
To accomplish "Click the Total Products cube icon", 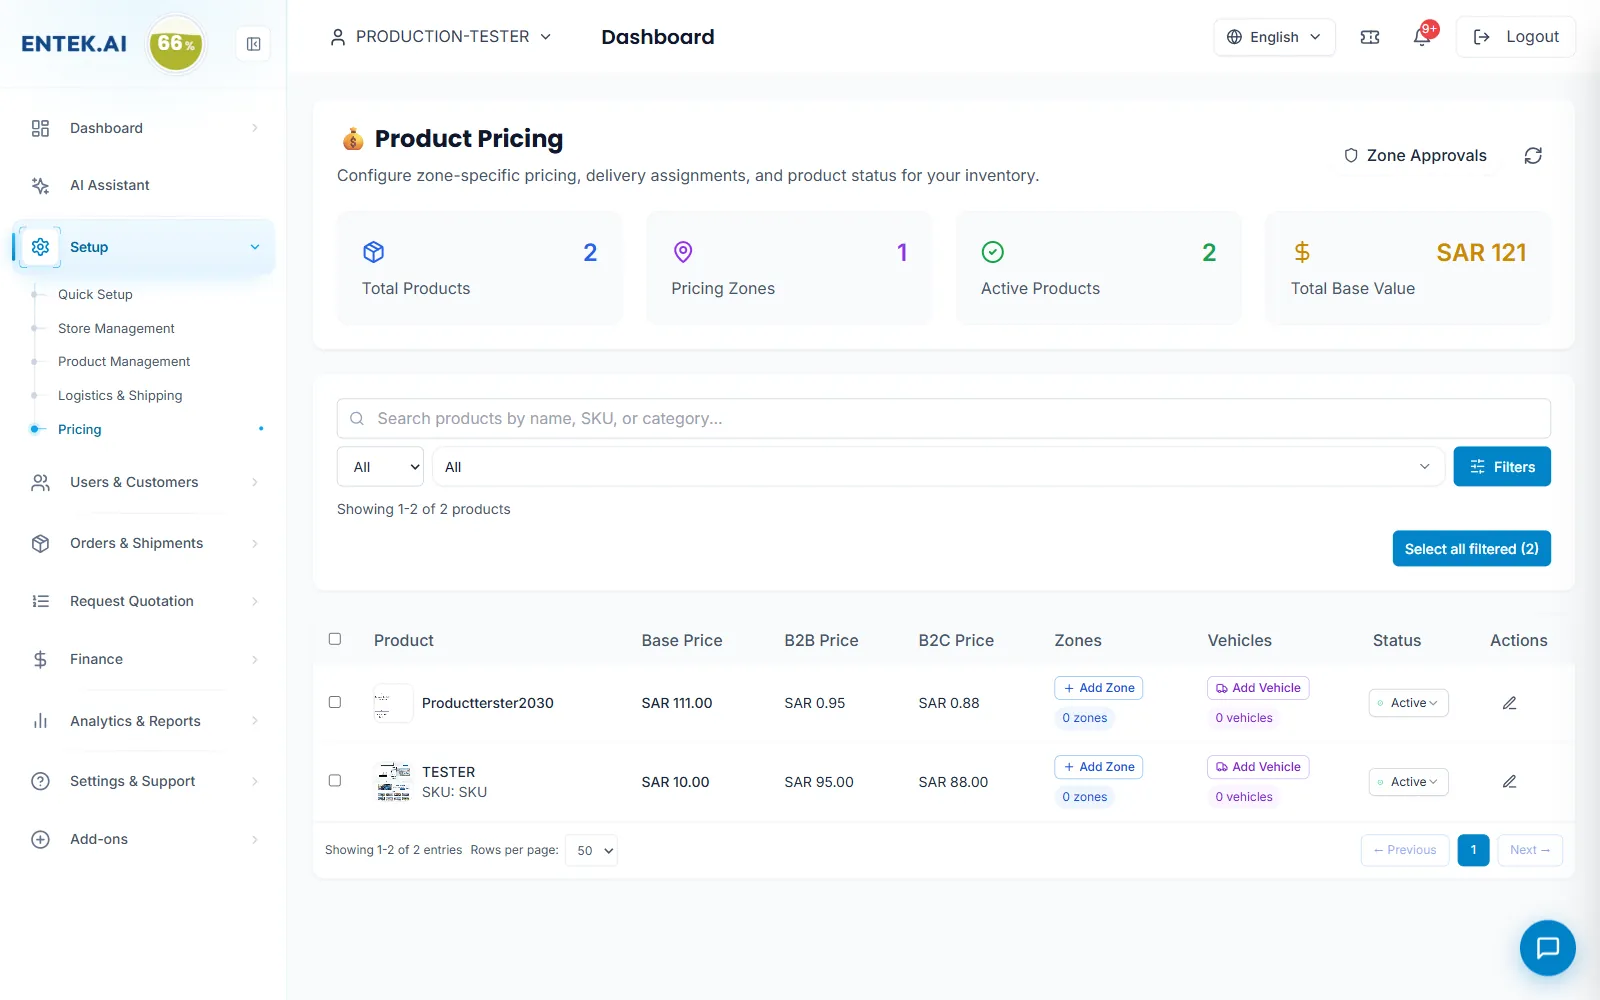I will [373, 252].
